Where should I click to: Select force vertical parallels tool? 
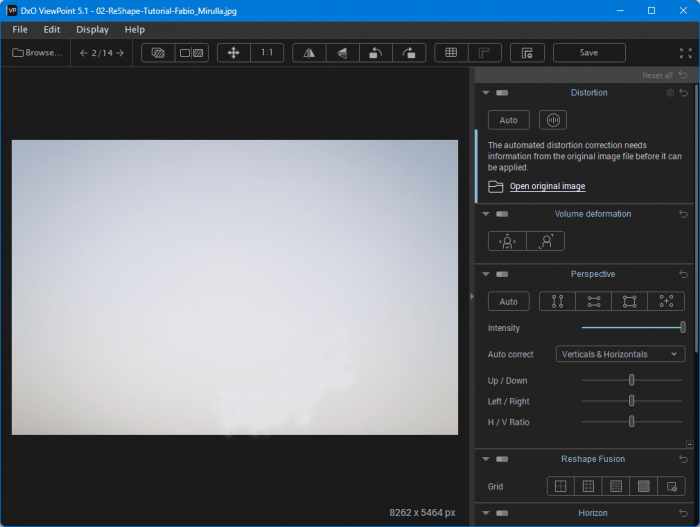click(558, 301)
